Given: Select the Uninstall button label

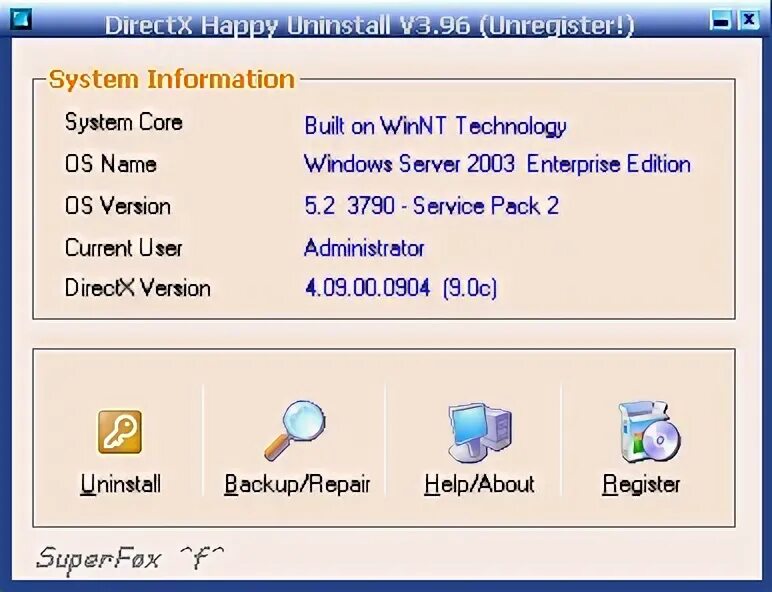Looking at the screenshot, I should (121, 484).
